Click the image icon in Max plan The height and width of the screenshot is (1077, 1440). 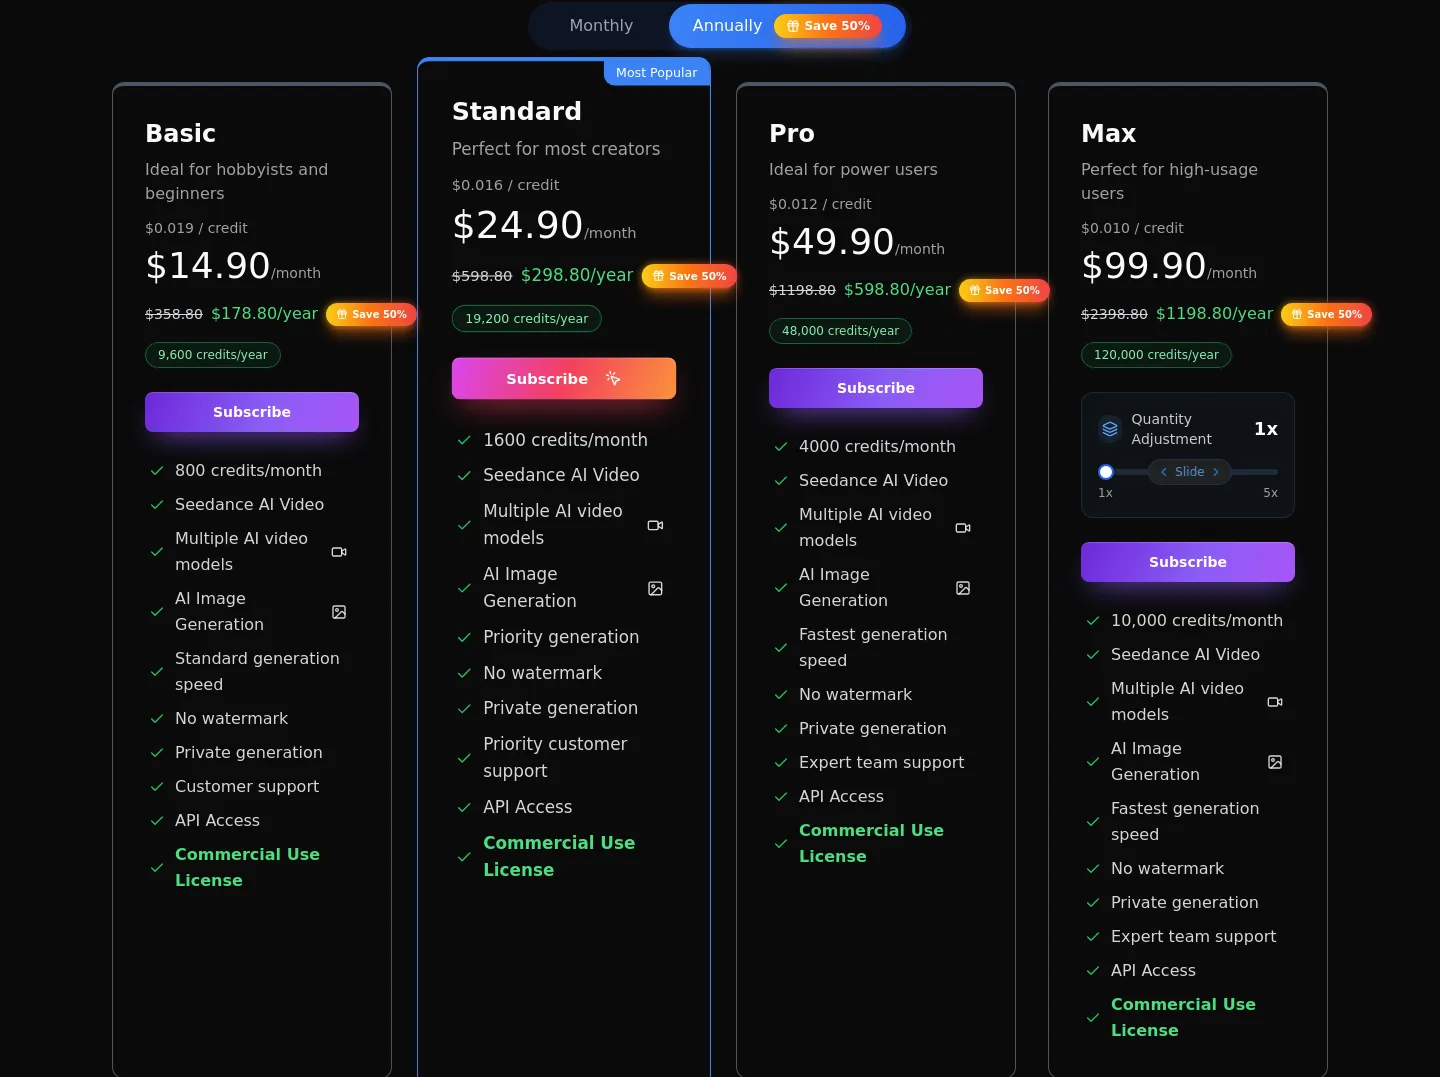pos(1275,762)
